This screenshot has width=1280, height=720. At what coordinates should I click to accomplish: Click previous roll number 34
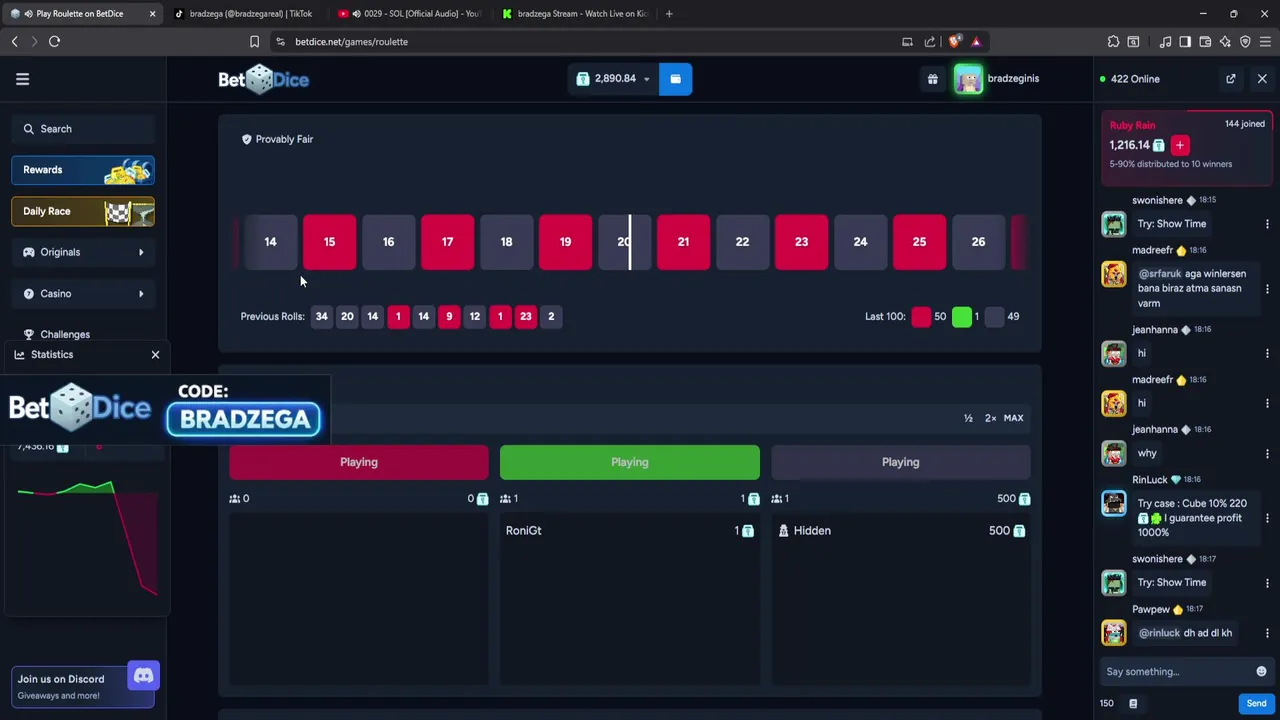point(321,316)
